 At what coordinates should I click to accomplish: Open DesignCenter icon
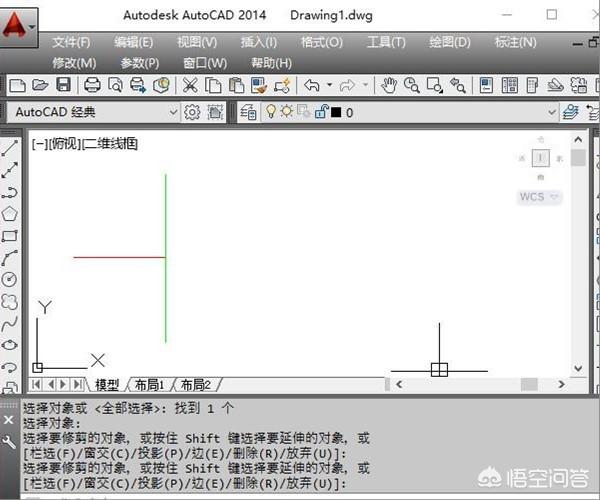click(x=510, y=85)
